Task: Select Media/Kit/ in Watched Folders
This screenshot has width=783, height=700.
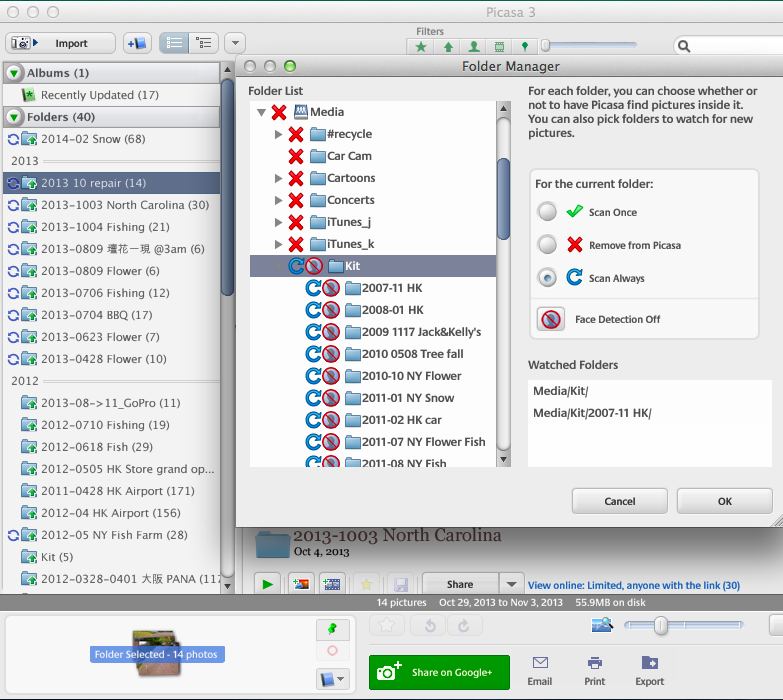Action: pos(560,391)
